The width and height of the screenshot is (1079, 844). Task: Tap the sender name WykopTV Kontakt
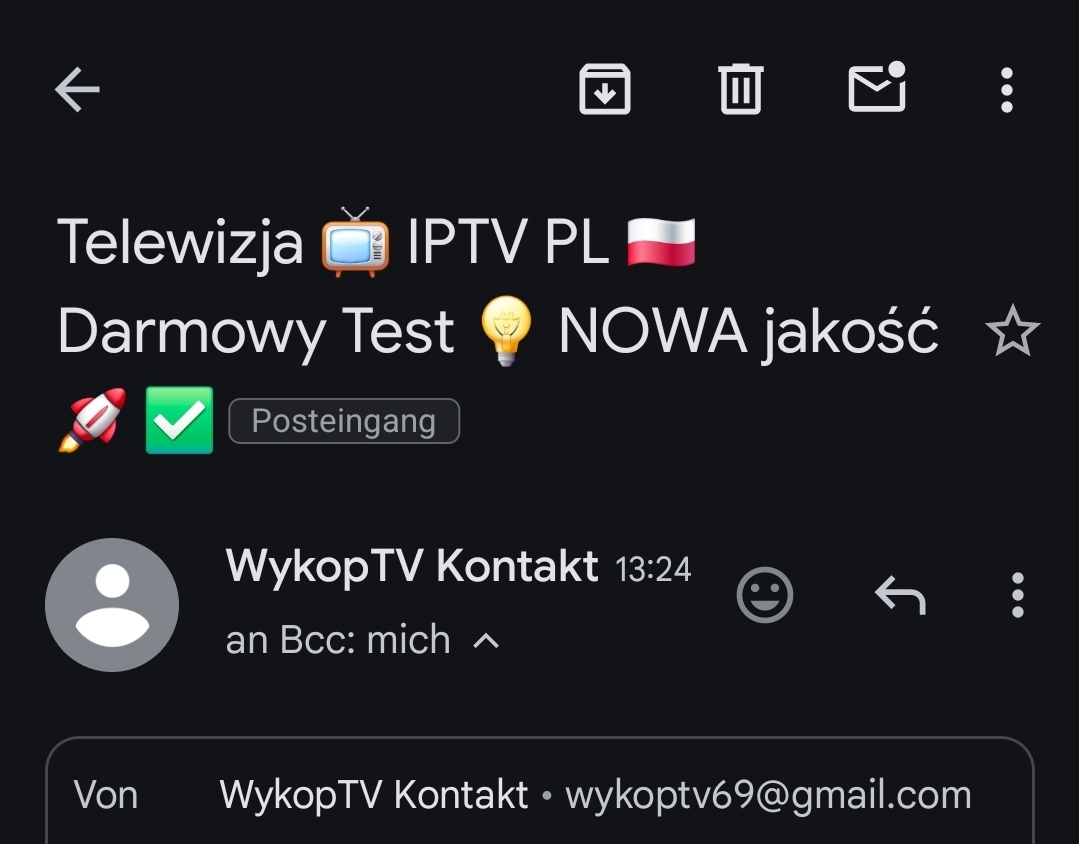pos(412,566)
